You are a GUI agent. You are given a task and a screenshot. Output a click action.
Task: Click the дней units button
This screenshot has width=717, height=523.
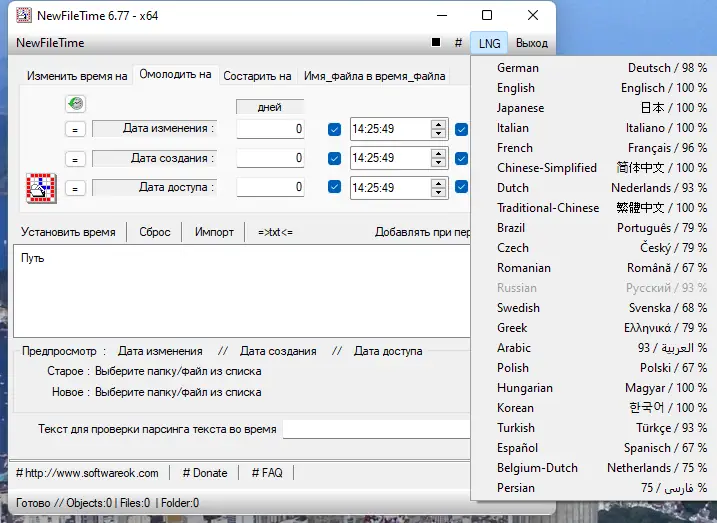click(270, 107)
